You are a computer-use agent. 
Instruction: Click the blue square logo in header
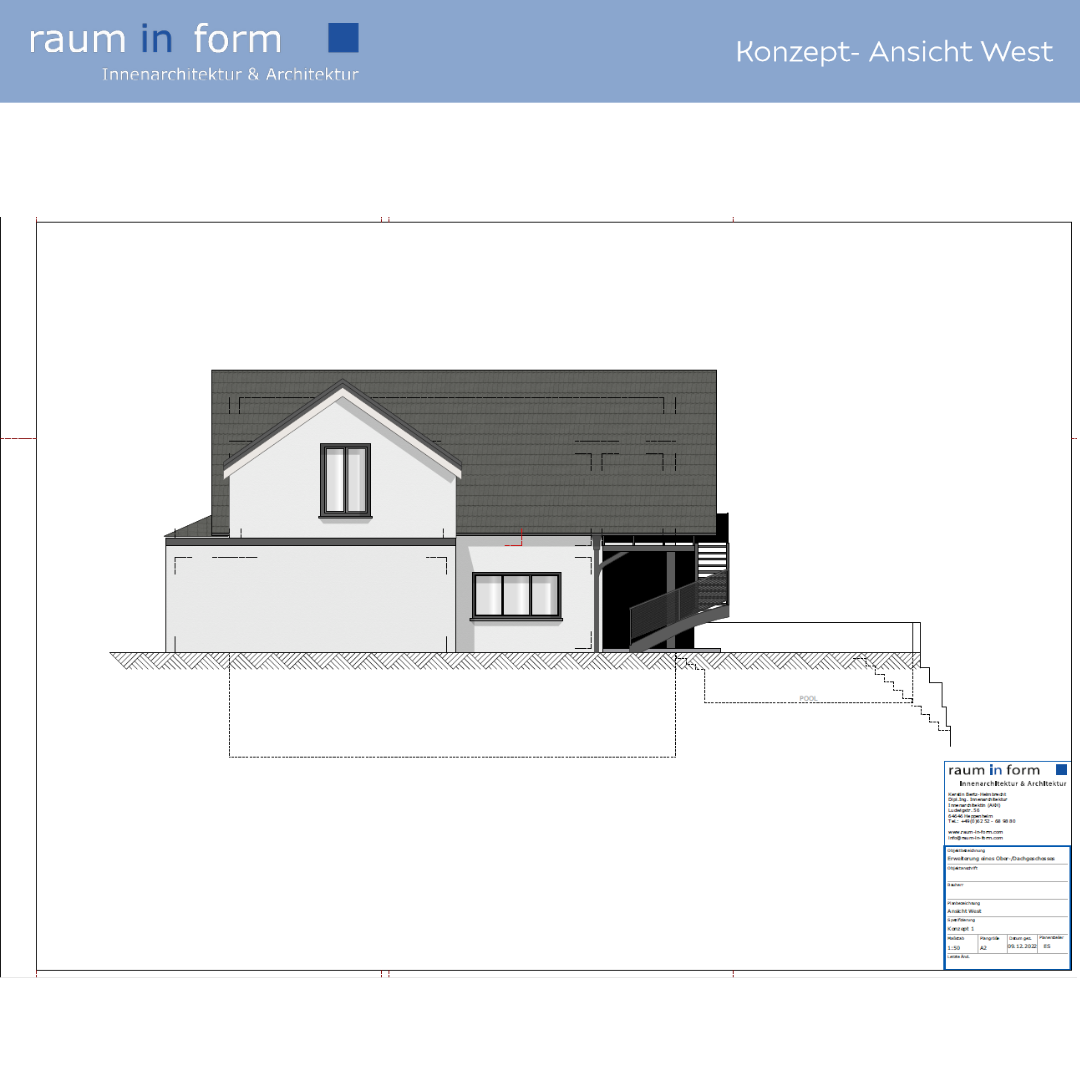[343, 38]
